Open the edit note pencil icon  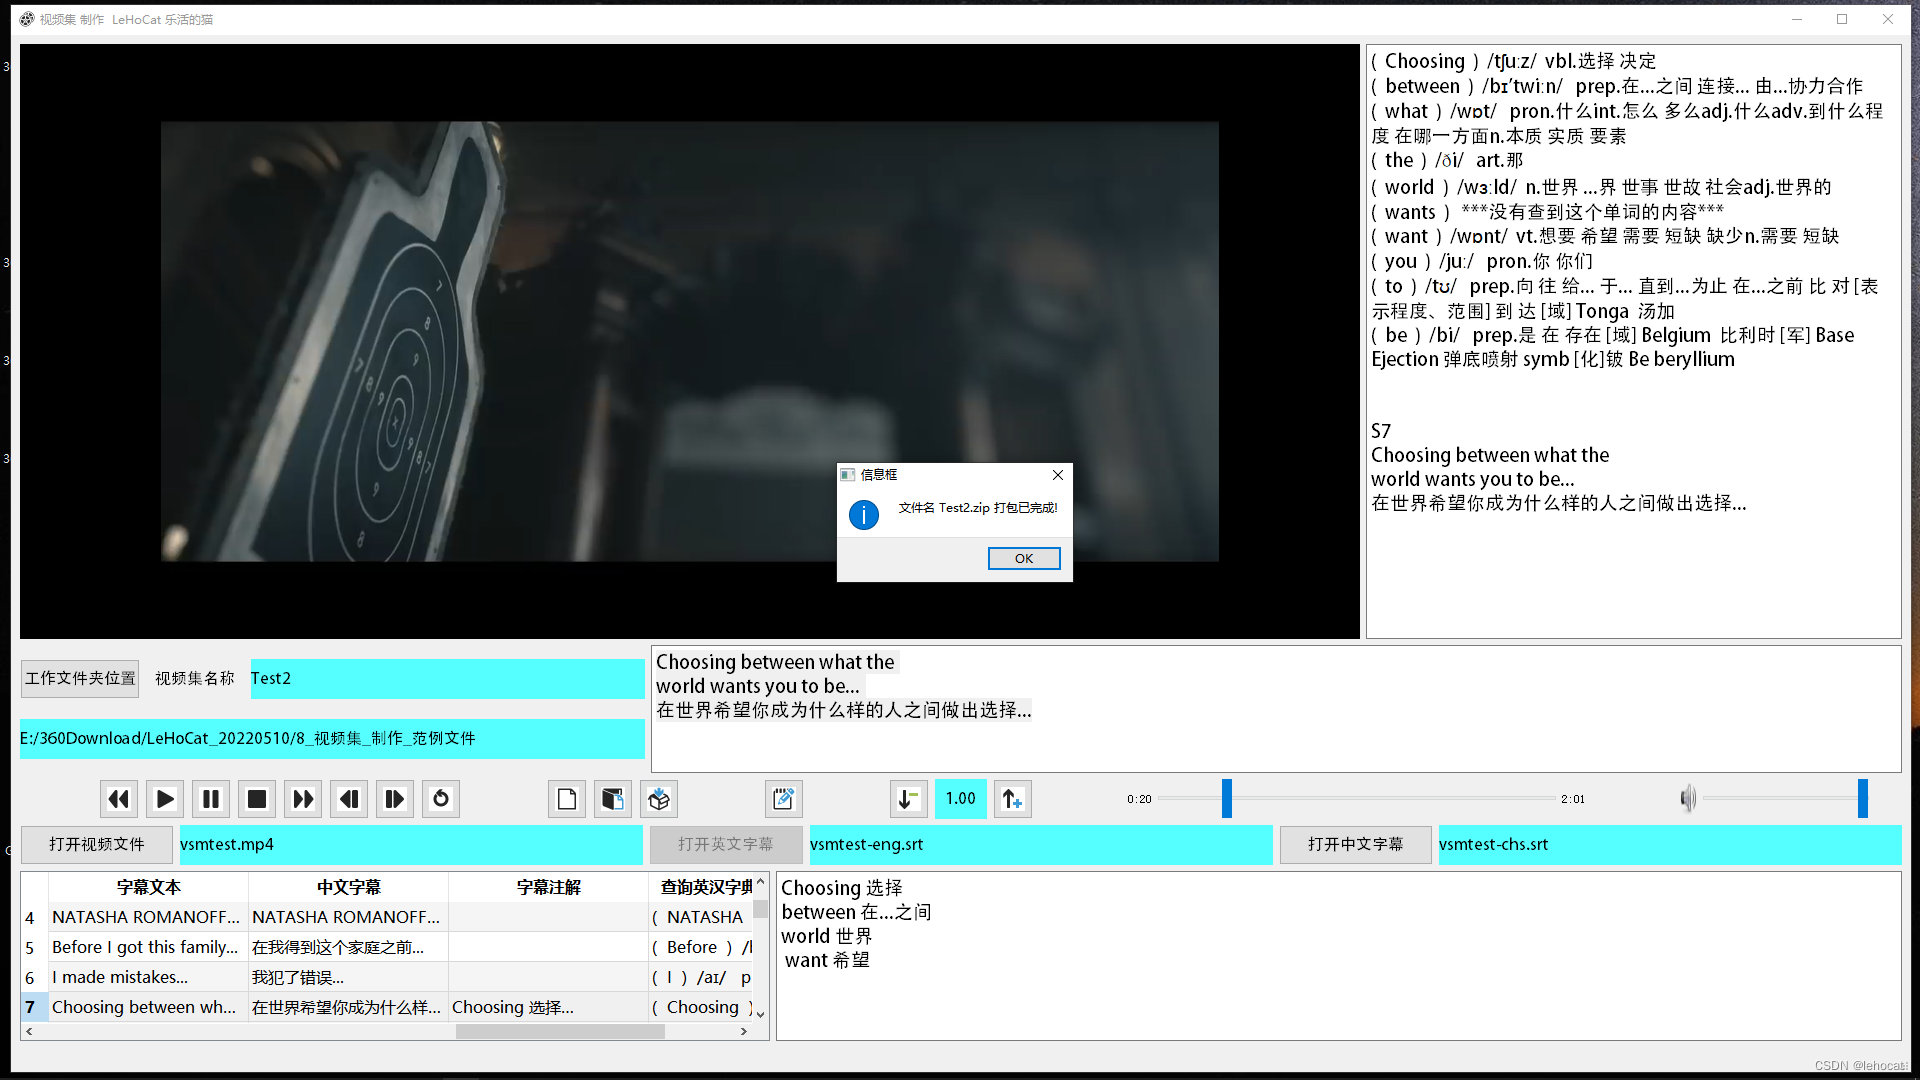[x=784, y=799]
